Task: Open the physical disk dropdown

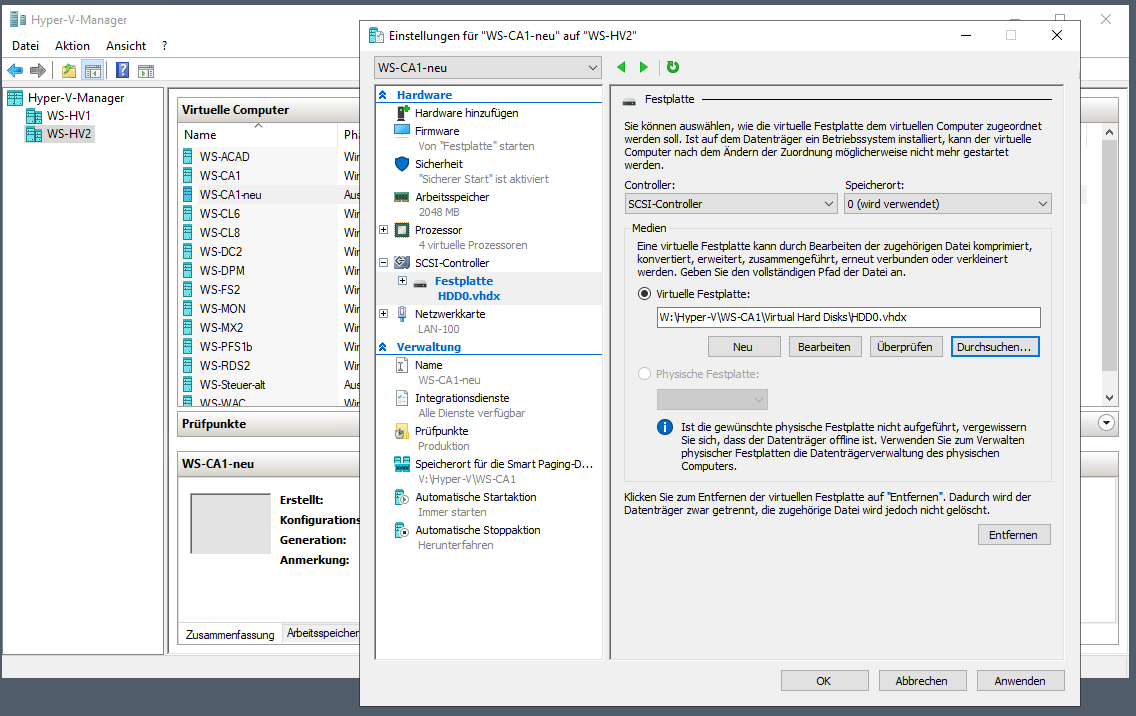Action: coord(712,399)
